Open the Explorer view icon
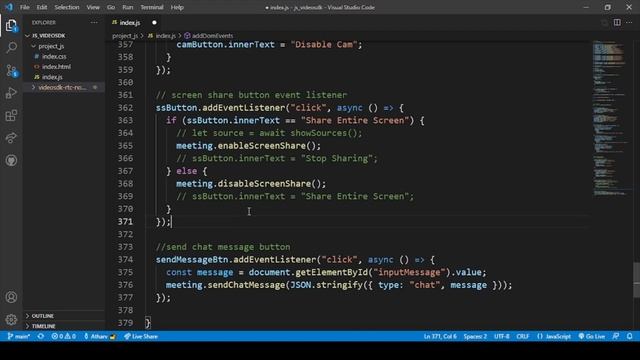The width and height of the screenshot is (640, 360). (11, 26)
